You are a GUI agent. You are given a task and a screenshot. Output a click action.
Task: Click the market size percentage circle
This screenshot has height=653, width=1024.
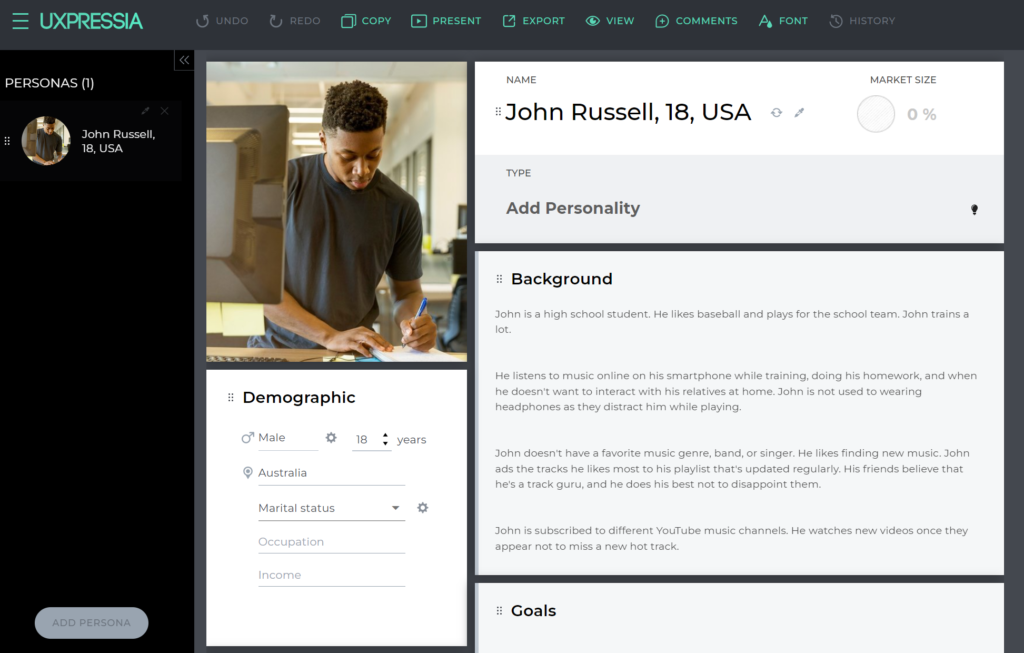876,114
